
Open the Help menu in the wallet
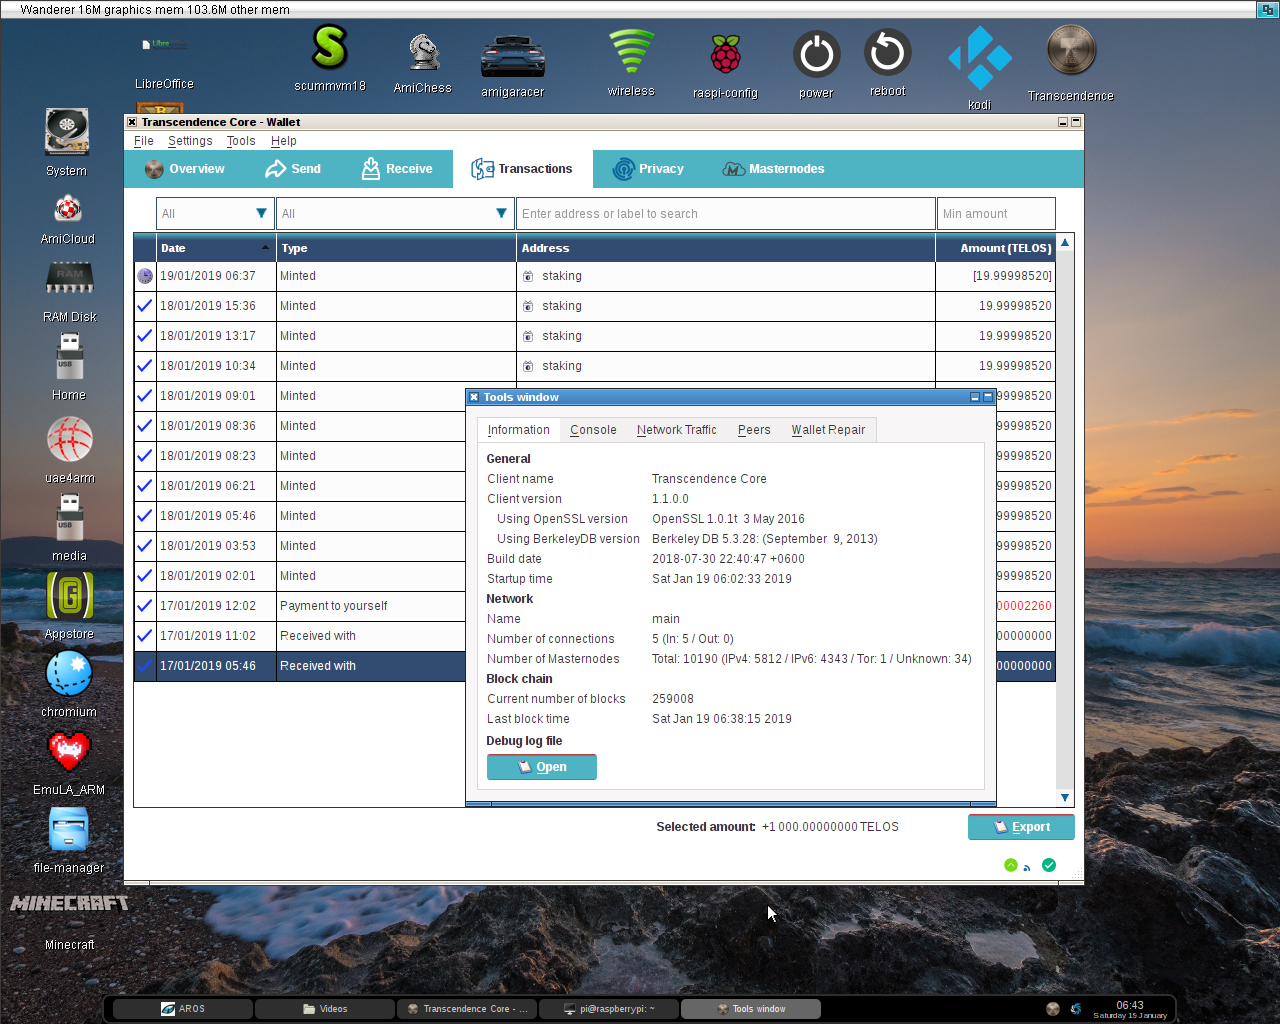(284, 141)
